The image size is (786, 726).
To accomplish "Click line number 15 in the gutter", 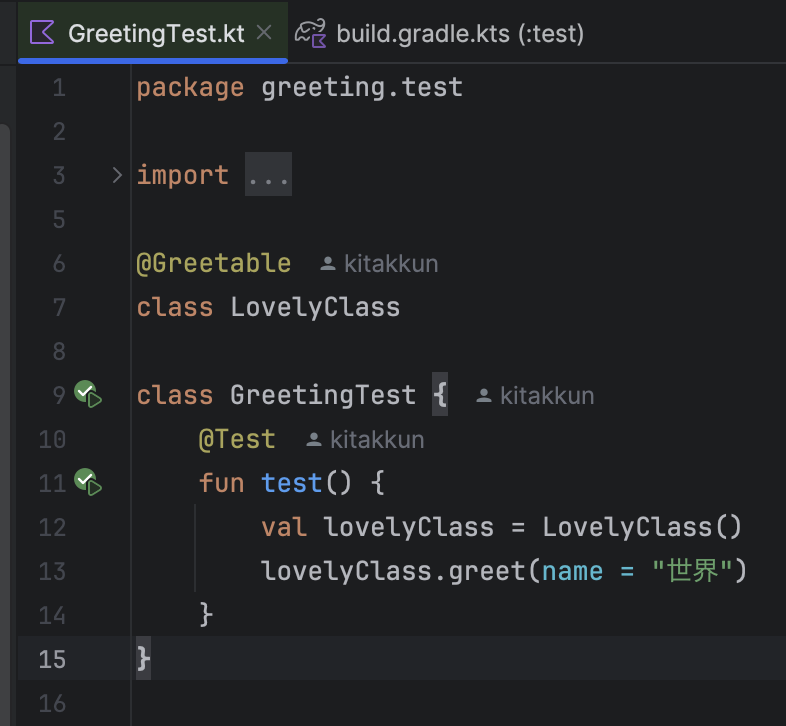I will [52, 659].
